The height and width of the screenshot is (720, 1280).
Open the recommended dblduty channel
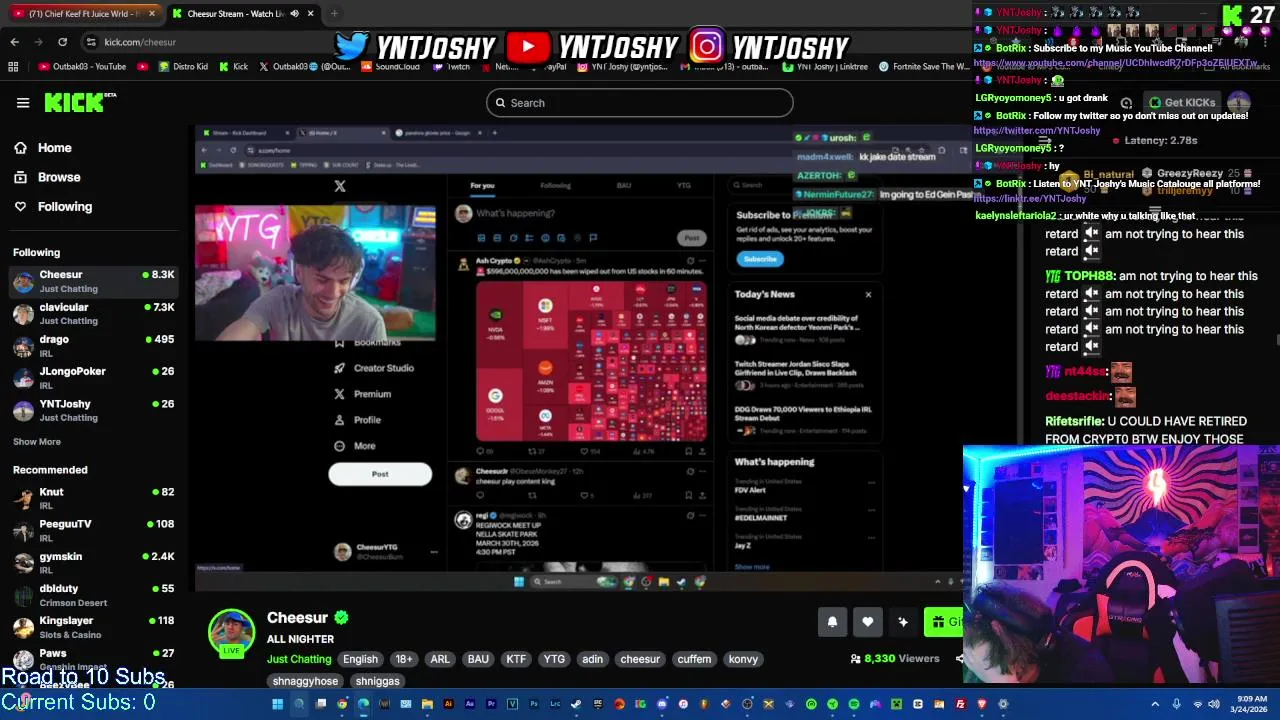93,595
